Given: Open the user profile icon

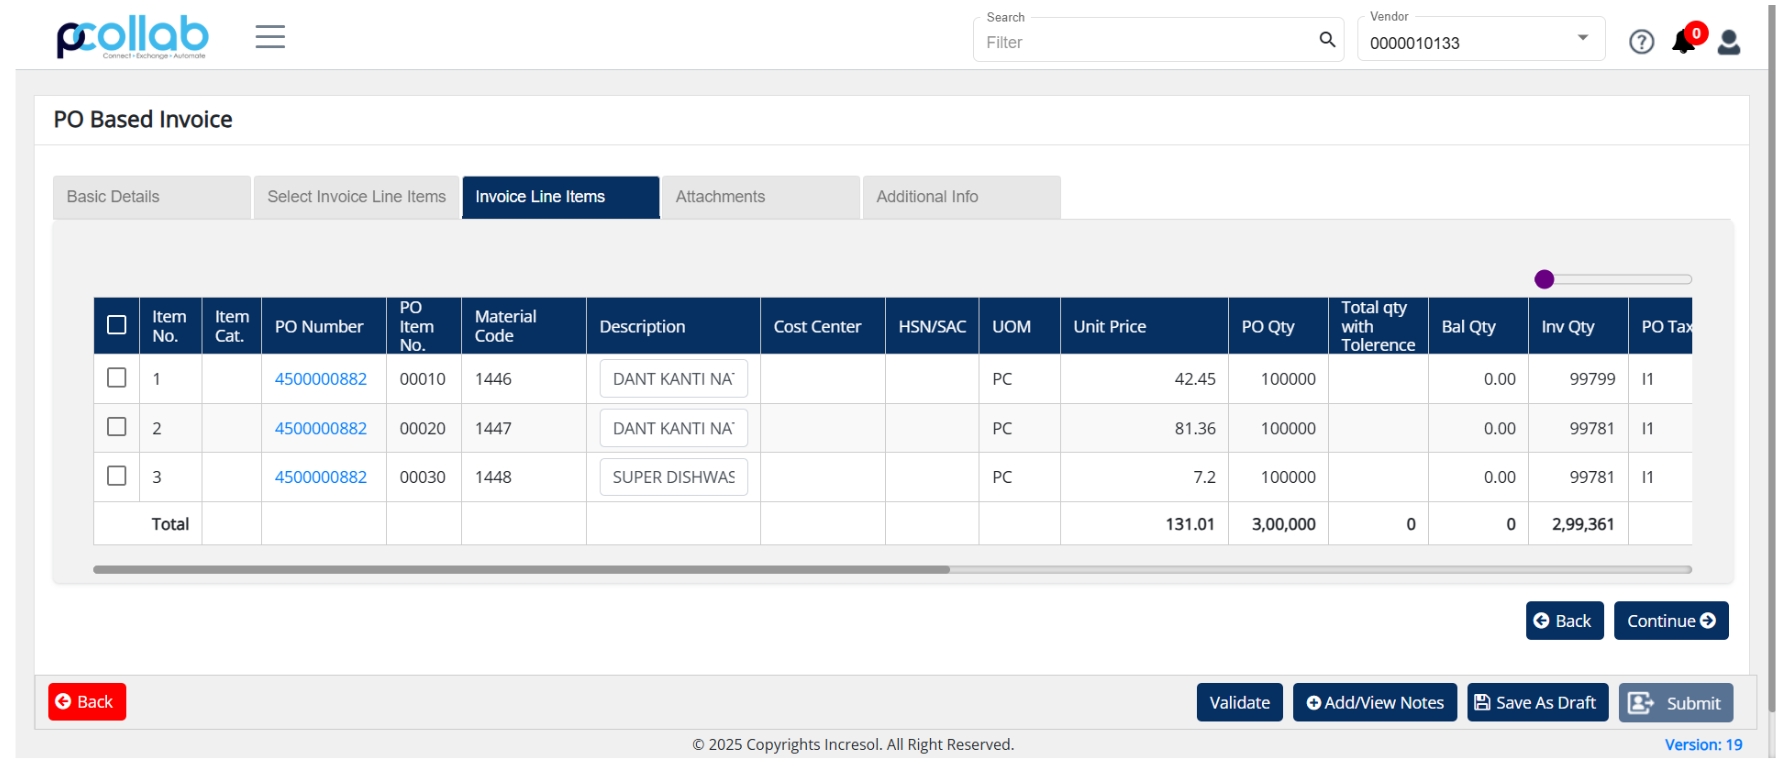Looking at the screenshot, I should coord(1729,42).
